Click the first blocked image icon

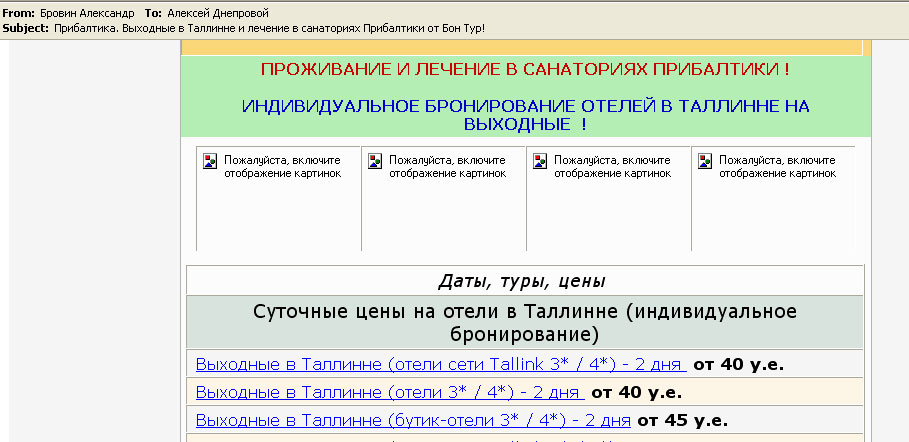click(x=210, y=162)
